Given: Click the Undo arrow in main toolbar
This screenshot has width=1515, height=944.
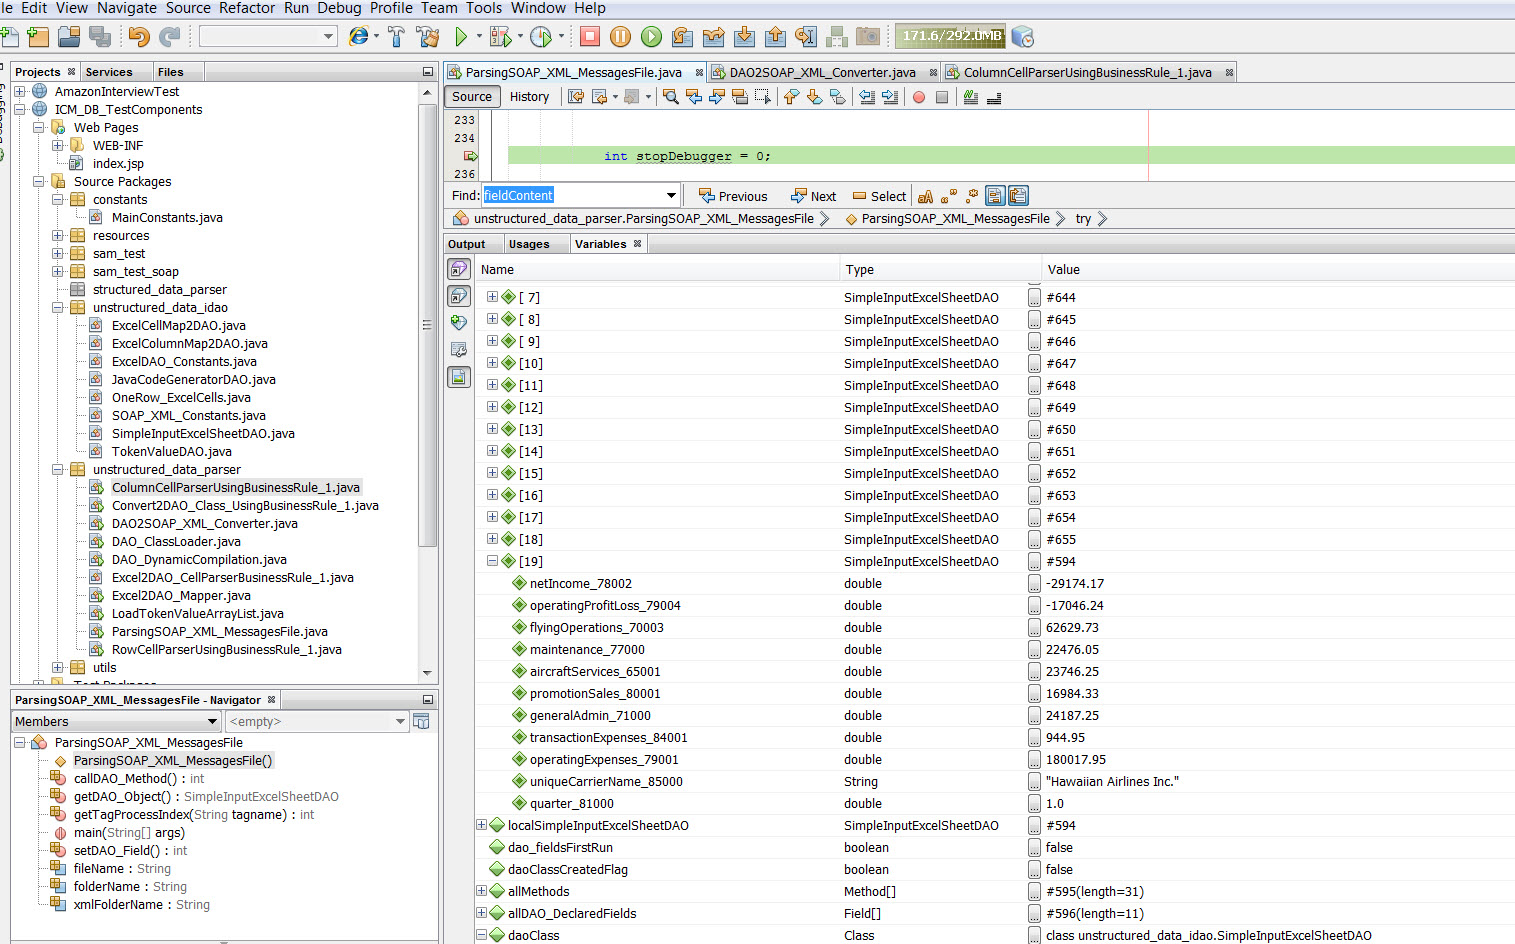Looking at the screenshot, I should (x=139, y=37).
